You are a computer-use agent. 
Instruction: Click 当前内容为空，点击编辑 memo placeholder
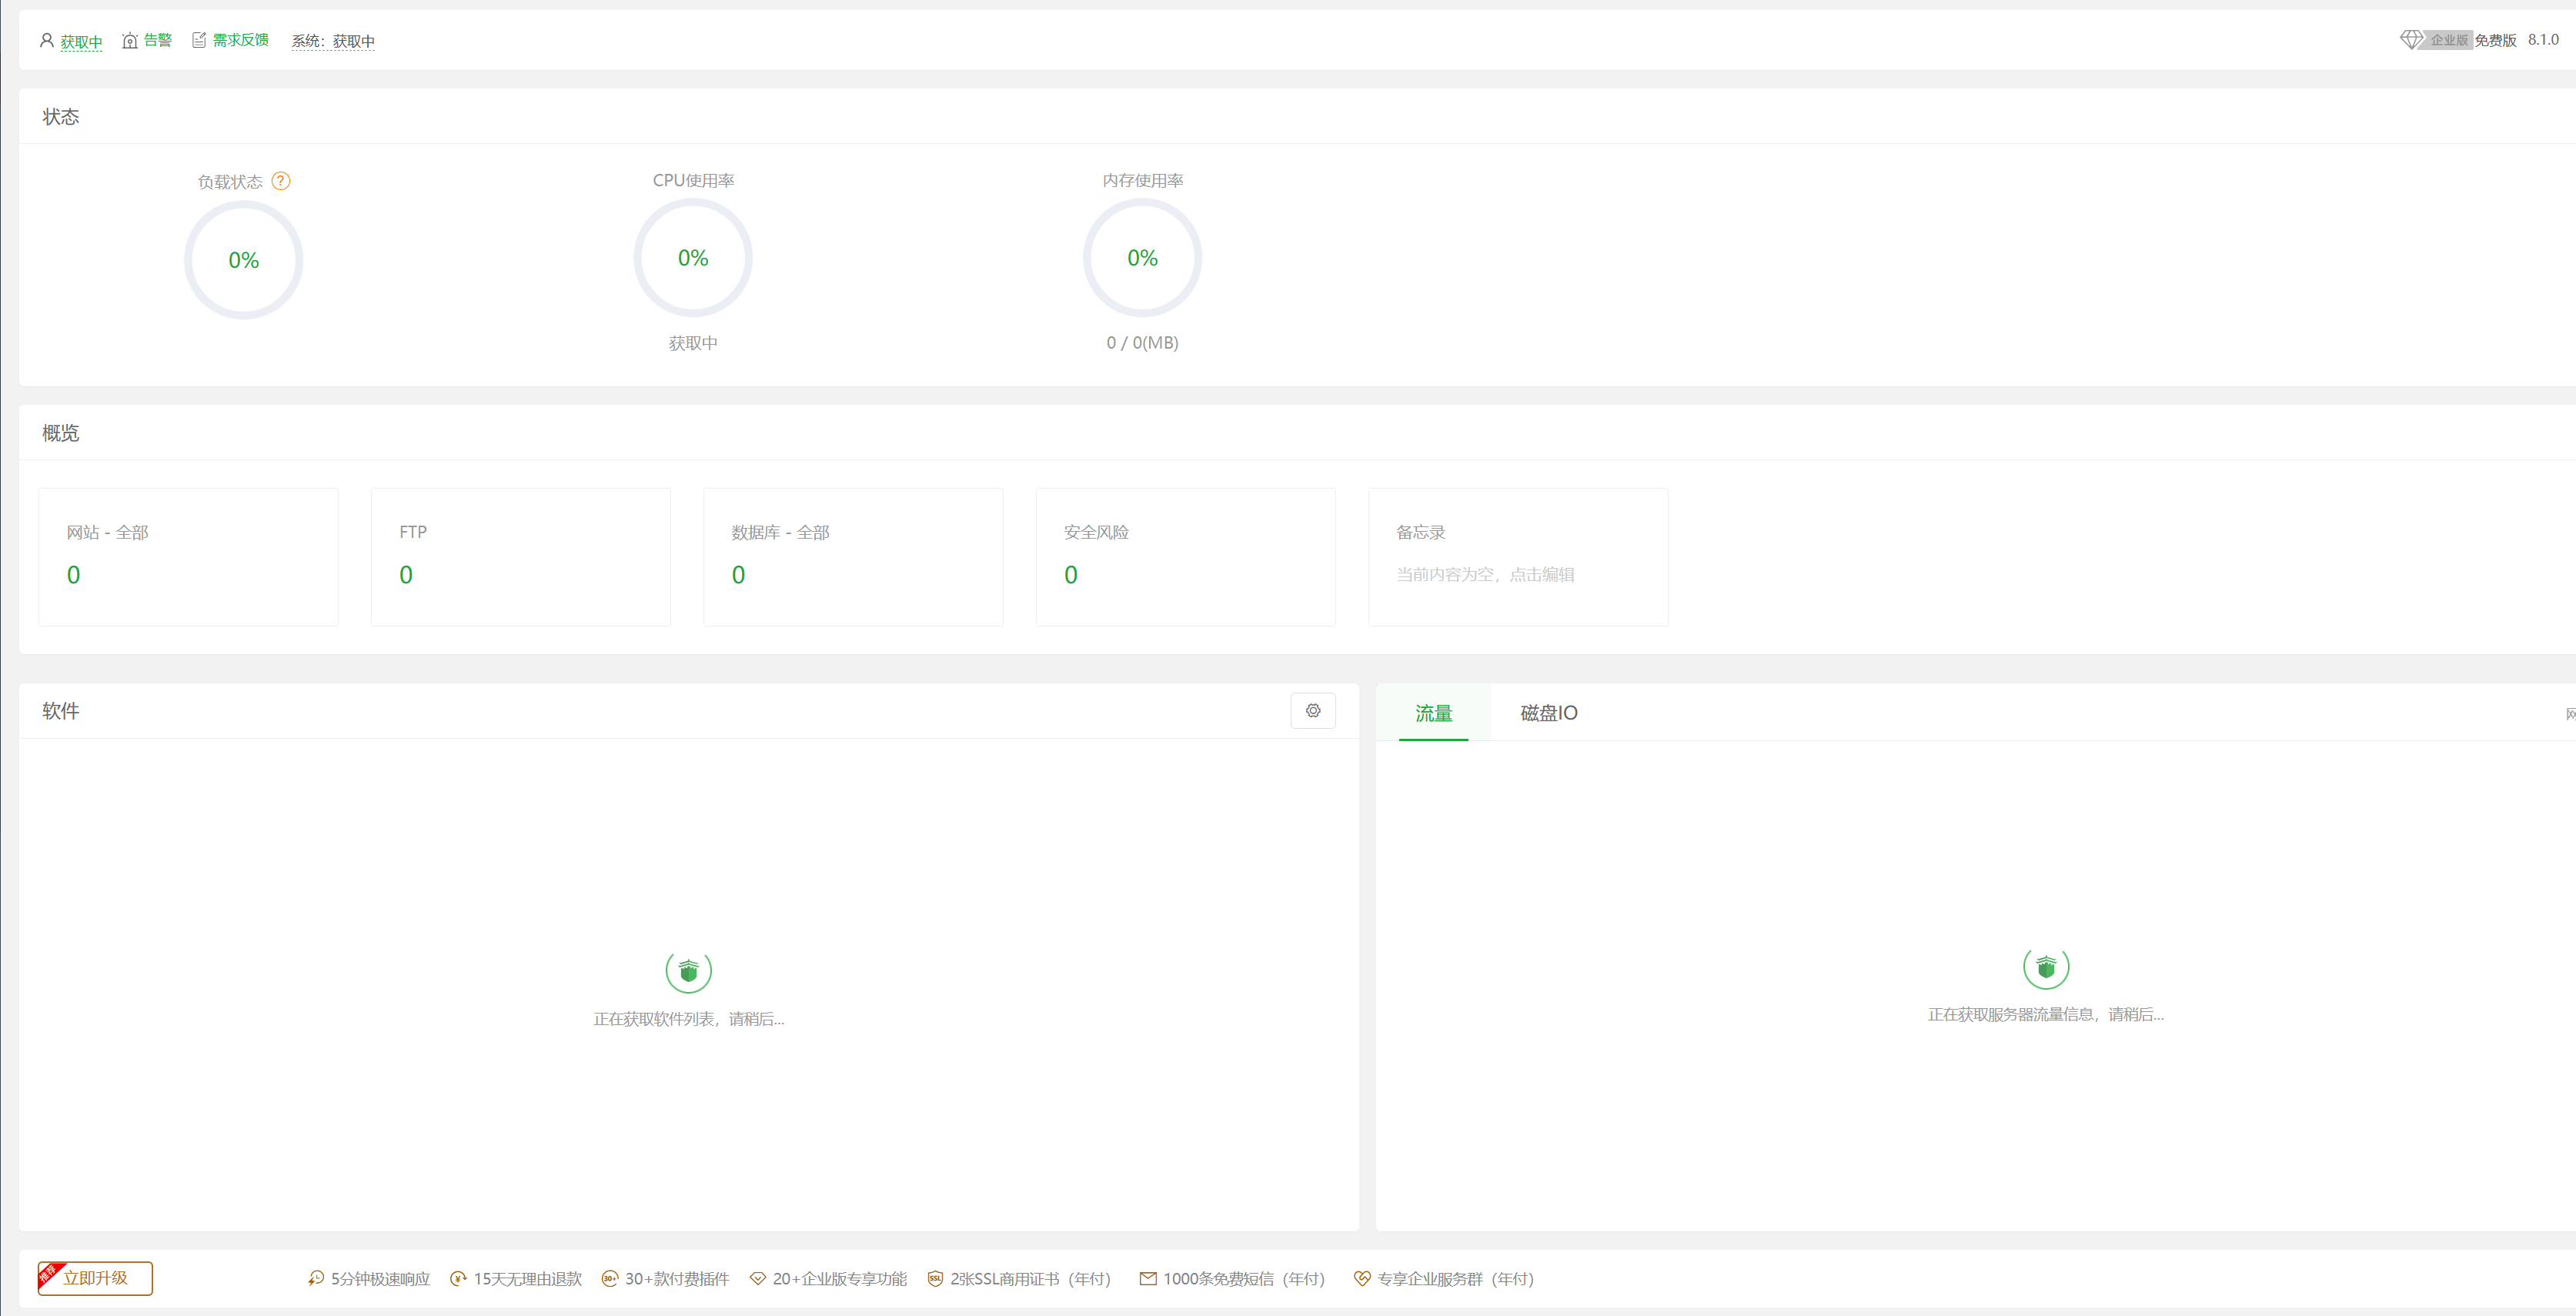pos(1485,574)
